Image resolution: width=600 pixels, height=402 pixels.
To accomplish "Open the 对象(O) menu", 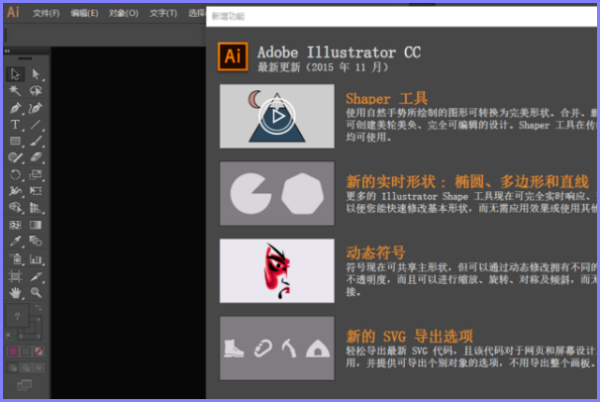I will (x=123, y=13).
